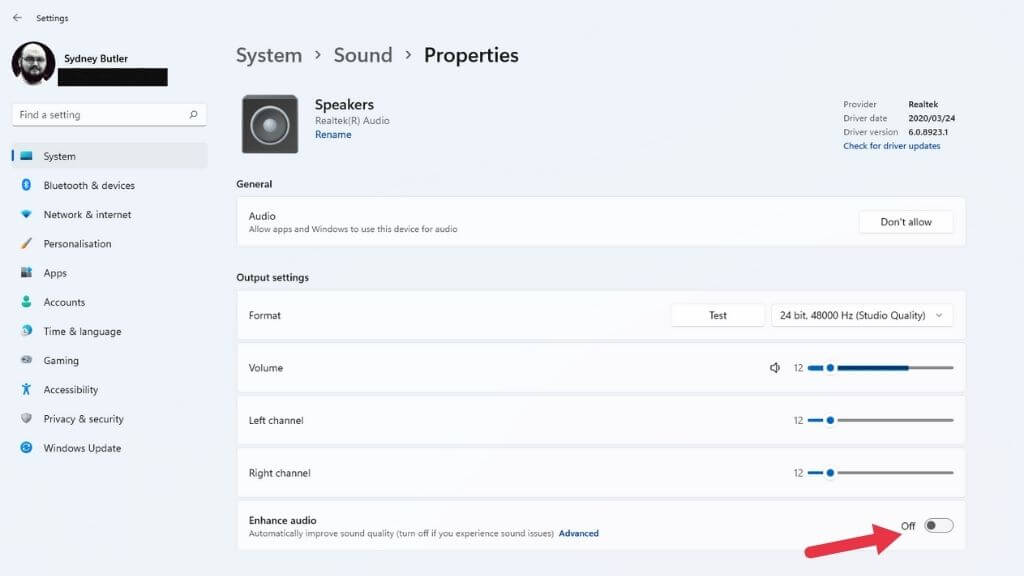The height and width of the screenshot is (576, 1024).
Task: Go to the System breadcrumb
Action: [x=268, y=56]
